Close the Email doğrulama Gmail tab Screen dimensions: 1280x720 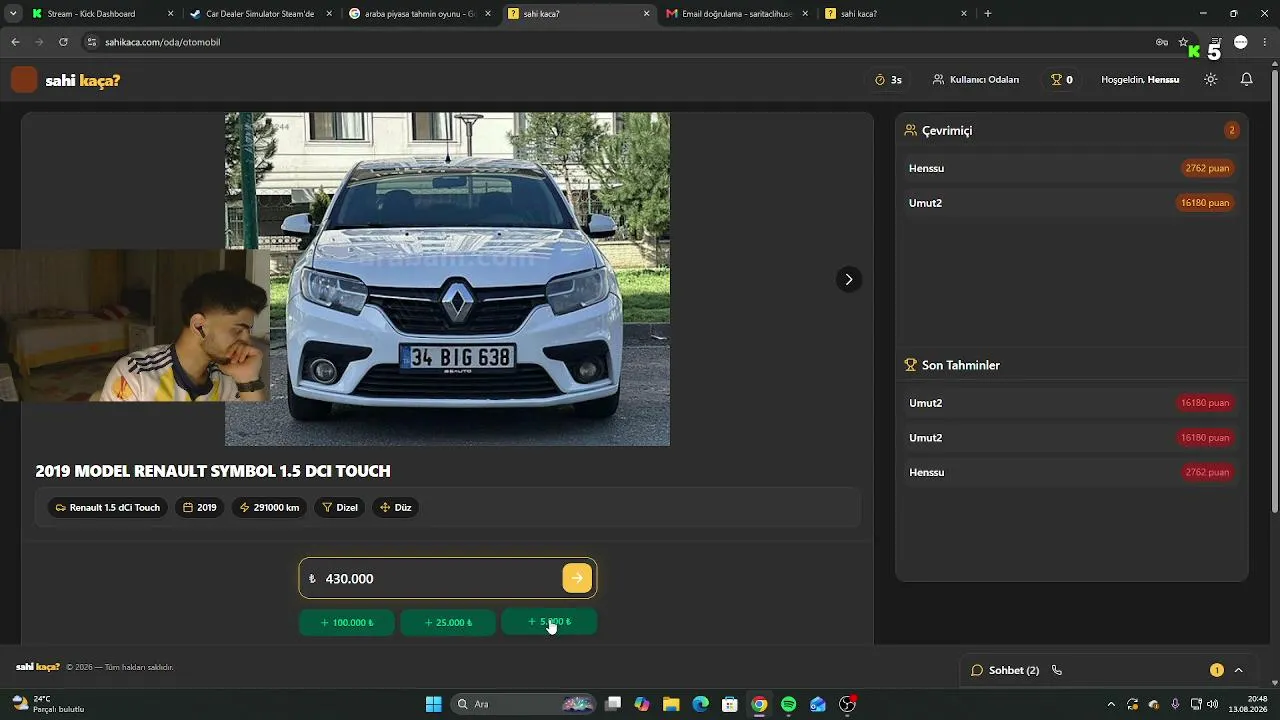[x=805, y=14]
